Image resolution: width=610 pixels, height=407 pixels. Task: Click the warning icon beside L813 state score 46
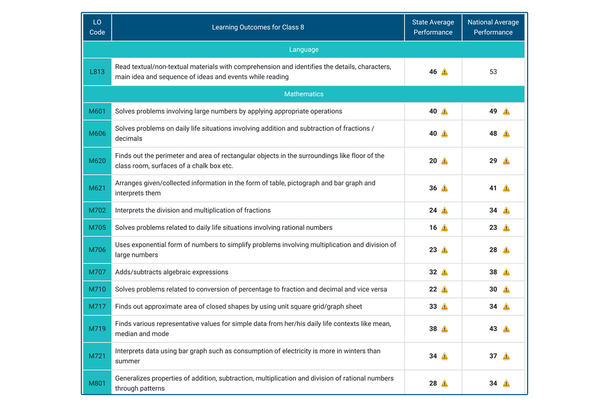(x=445, y=73)
